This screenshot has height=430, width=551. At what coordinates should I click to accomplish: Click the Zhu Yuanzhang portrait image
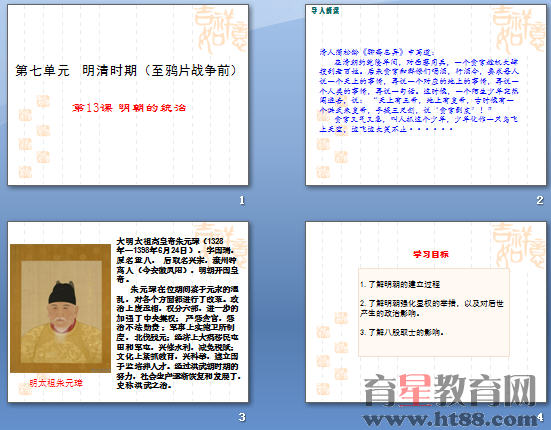coord(60,308)
